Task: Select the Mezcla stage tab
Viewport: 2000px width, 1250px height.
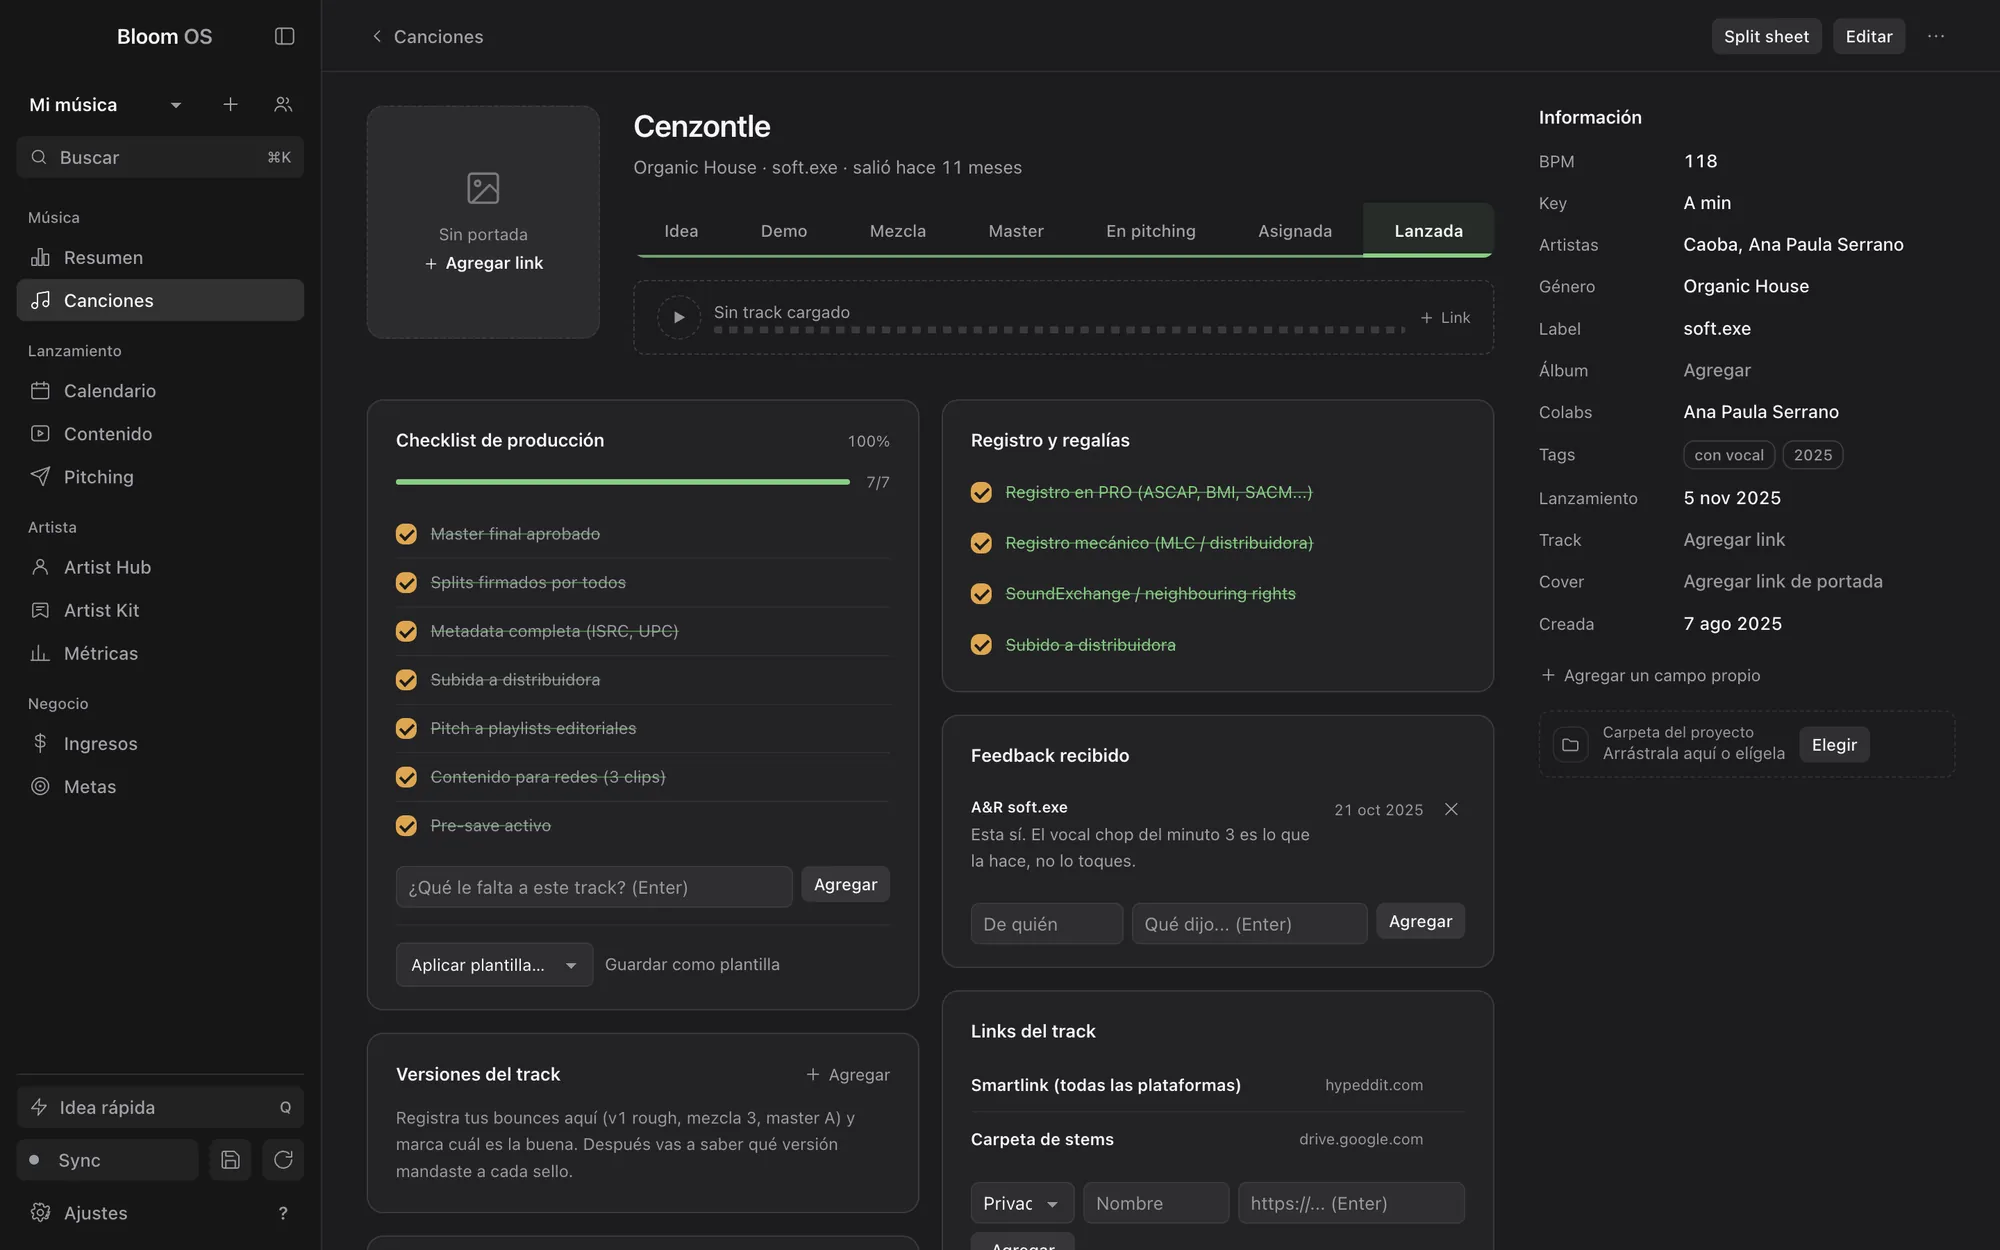Action: (x=897, y=231)
